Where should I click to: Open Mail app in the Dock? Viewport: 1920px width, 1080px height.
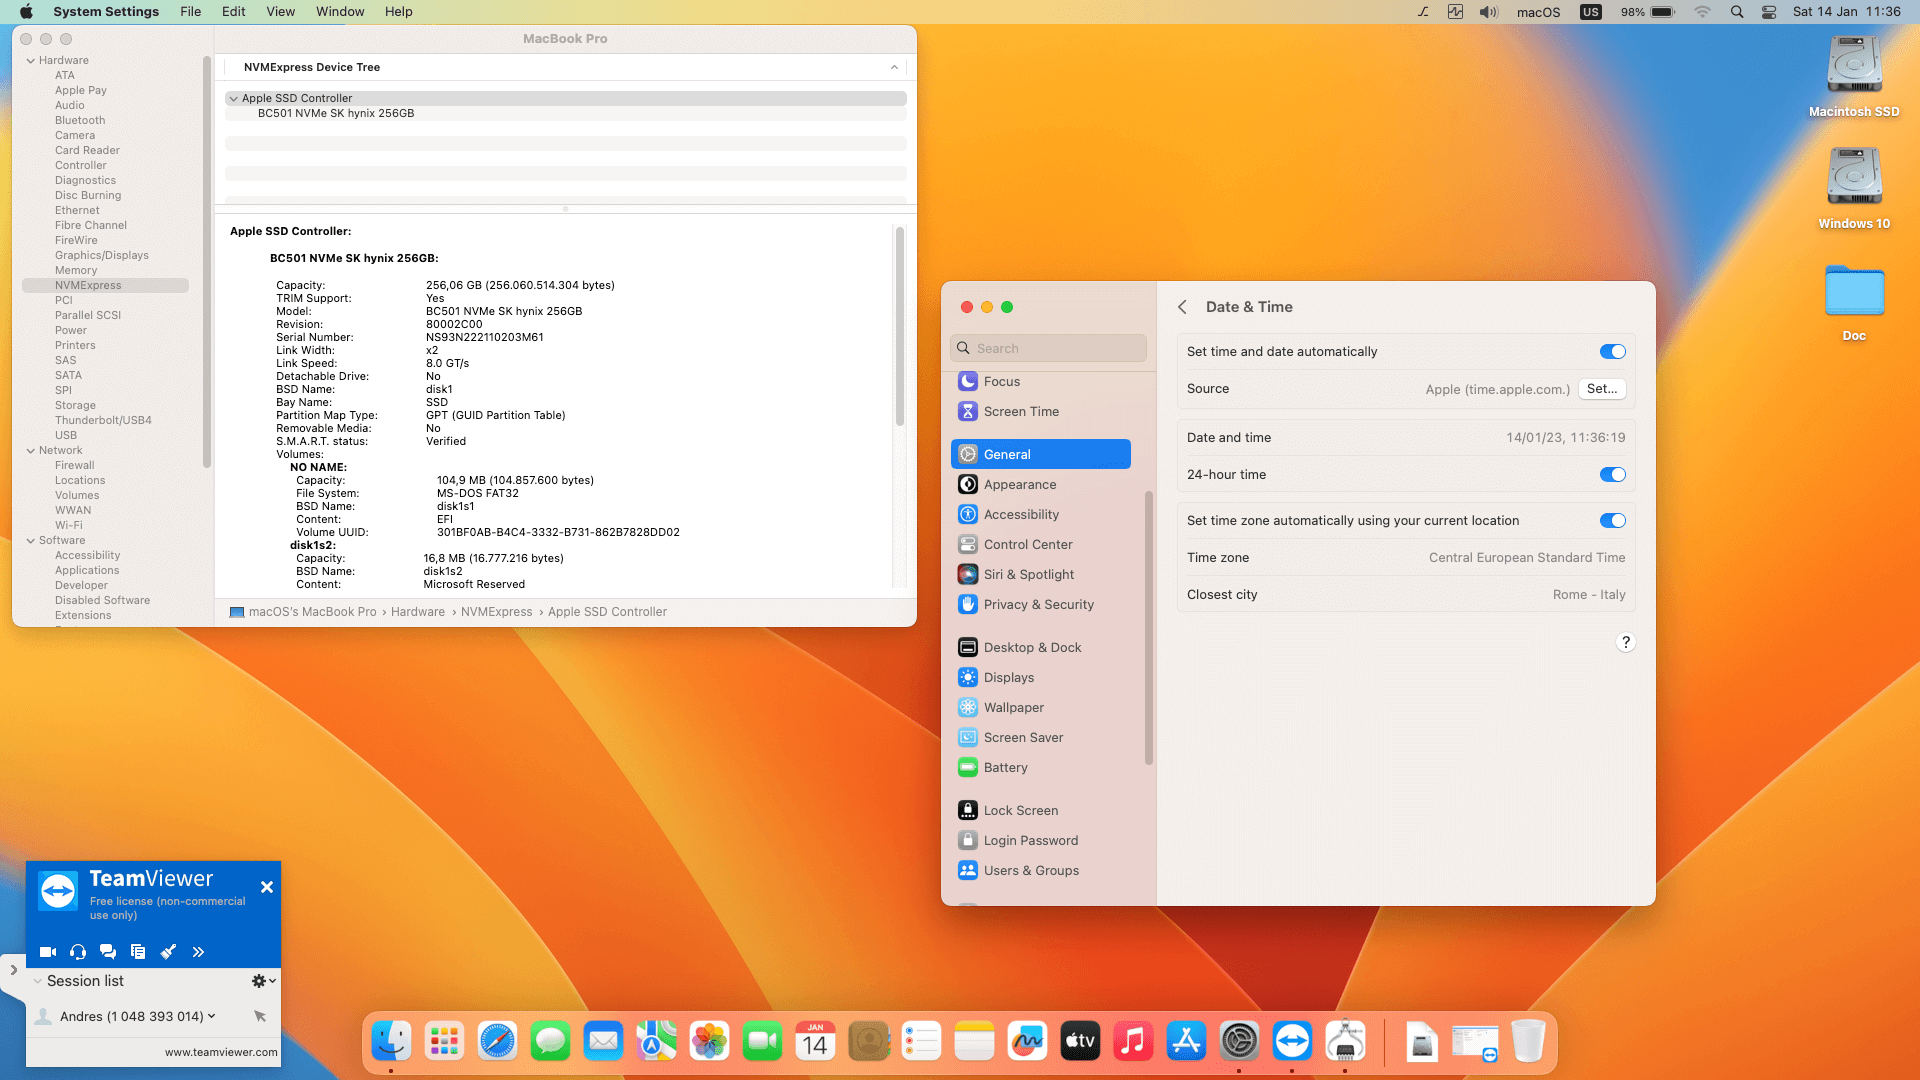point(603,1041)
